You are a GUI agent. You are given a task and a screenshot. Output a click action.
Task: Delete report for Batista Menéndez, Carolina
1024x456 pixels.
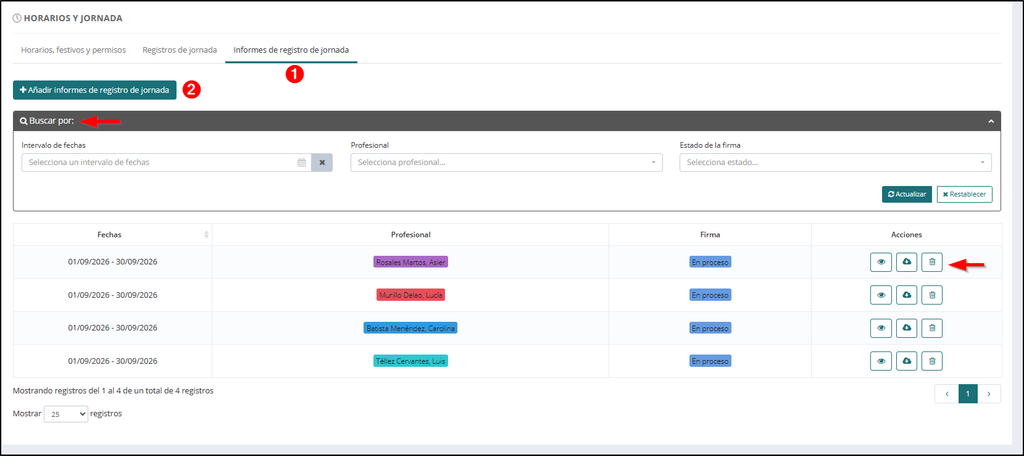click(x=932, y=327)
